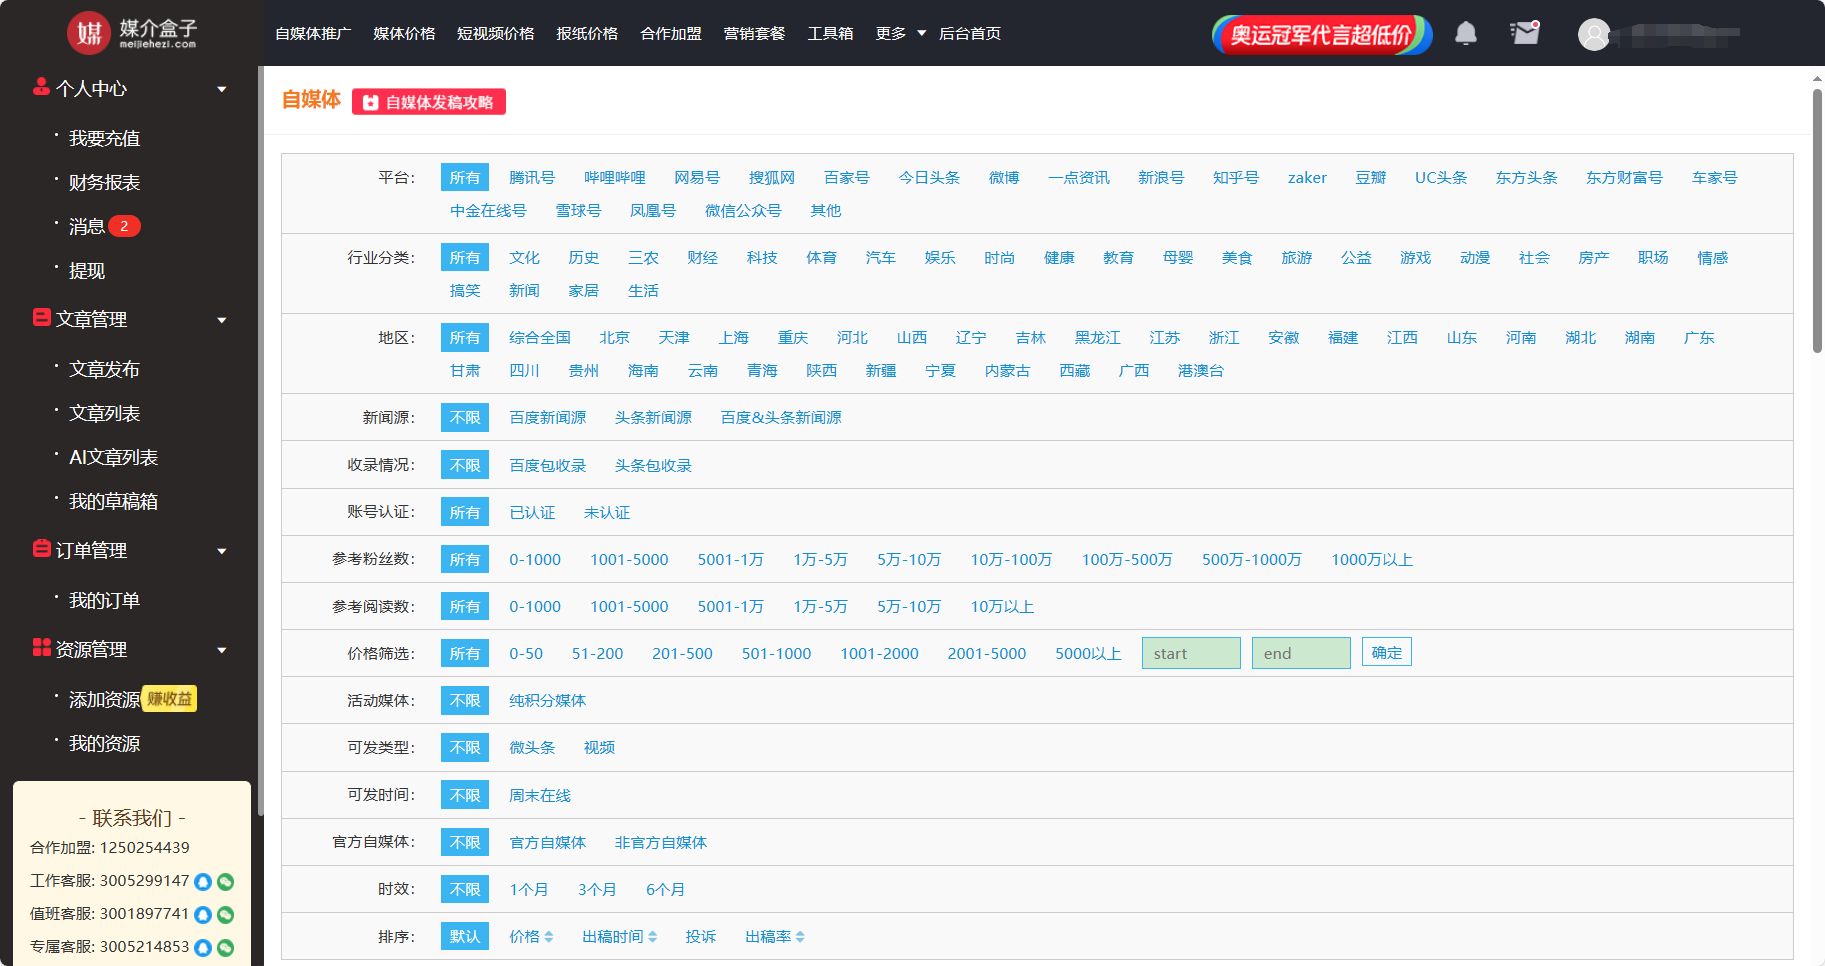This screenshot has height=966, width=1825.
Task: Select 微信公众号 platform filter
Action: 743,210
